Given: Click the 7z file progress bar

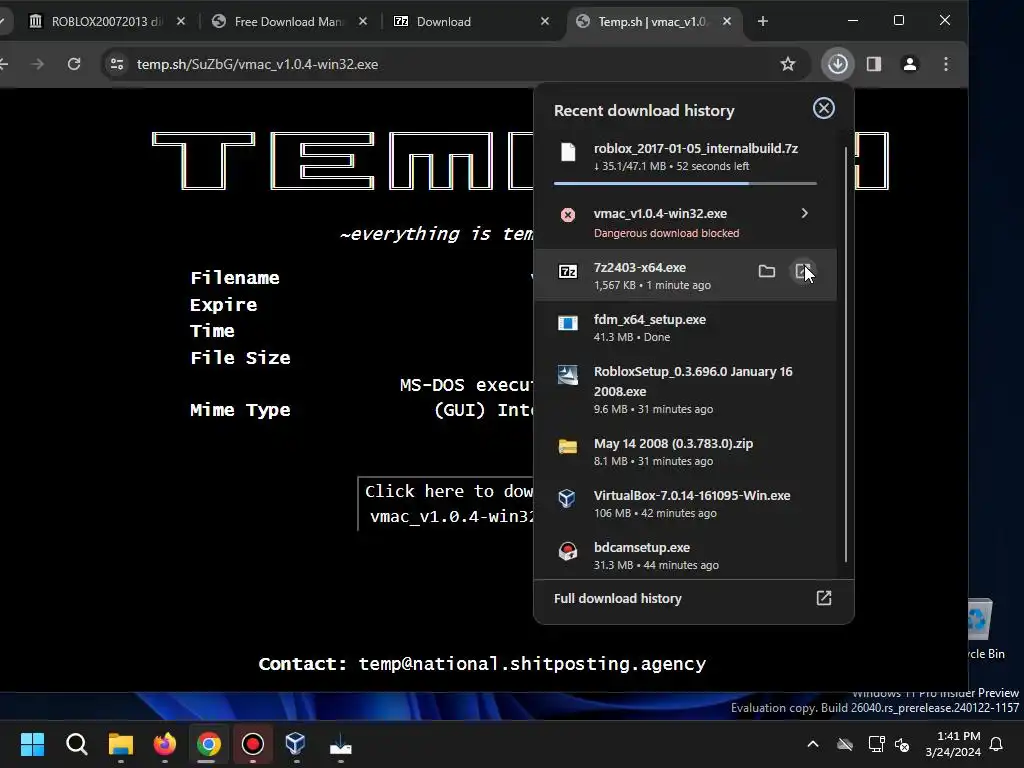Looking at the screenshot, I should pos(686,184).
